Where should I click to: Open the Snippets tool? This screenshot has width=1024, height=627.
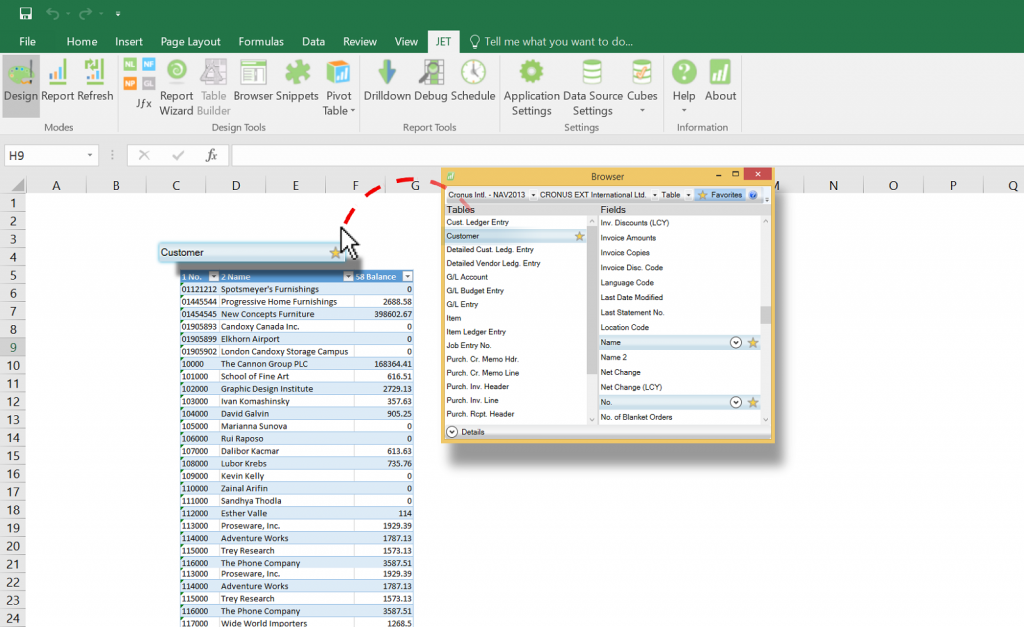(x=297, y=82)
